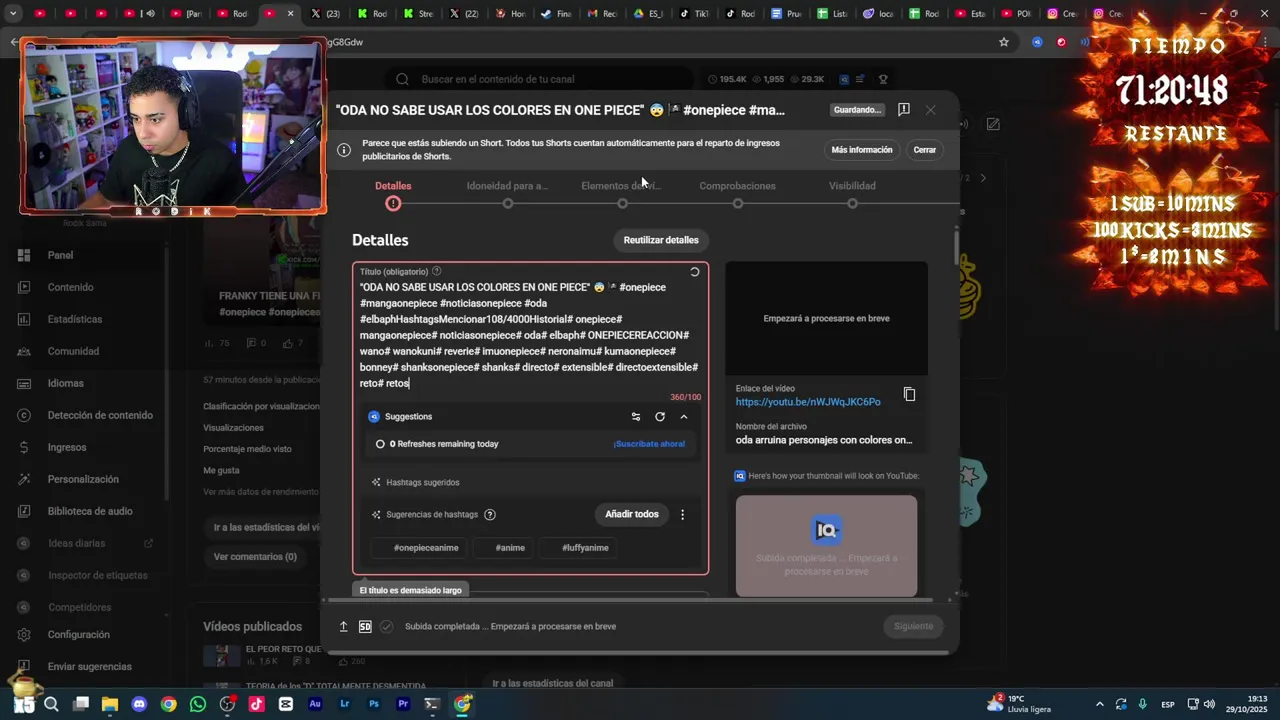Click the Siguiente button
The width and height of the screenshot is (1280, 720).
[x=913, y=627]
